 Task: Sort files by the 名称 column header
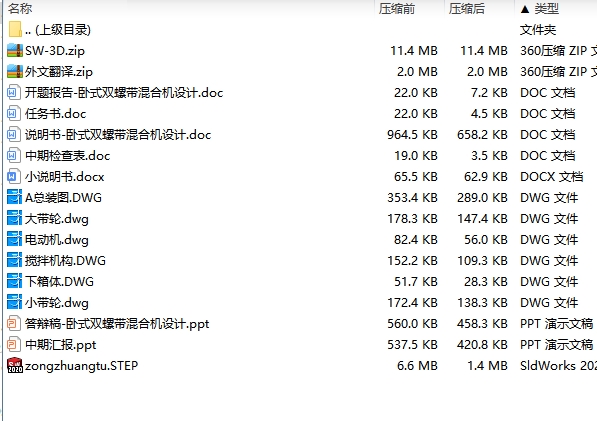(20, 8)
